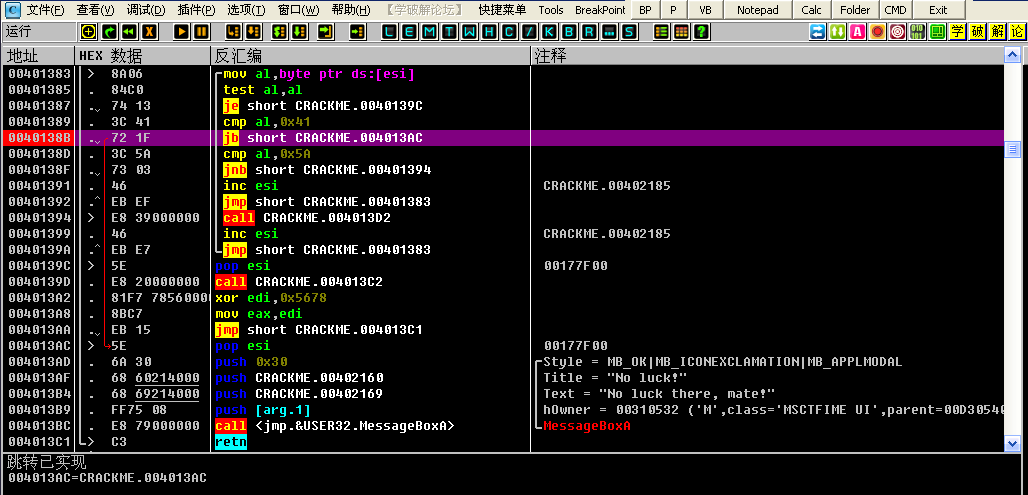Click the green up-down arrows icon
Viewport: 1028px width, 495px height.
(837, 31)
